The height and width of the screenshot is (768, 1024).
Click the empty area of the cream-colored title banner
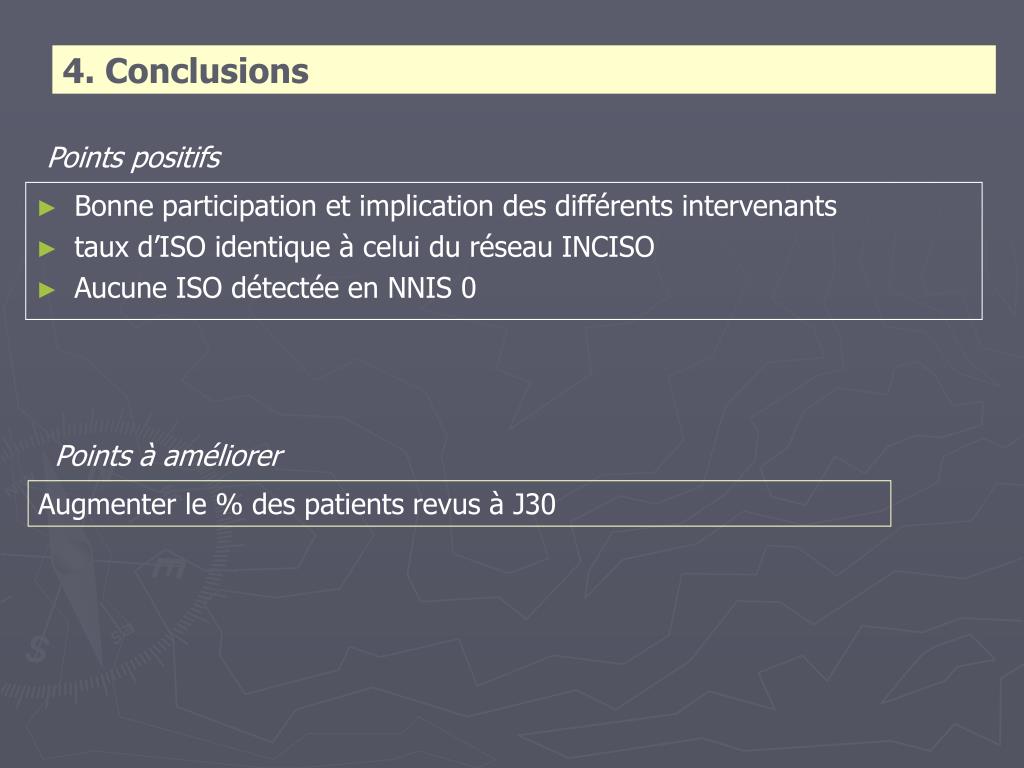[x=653, y=69]
